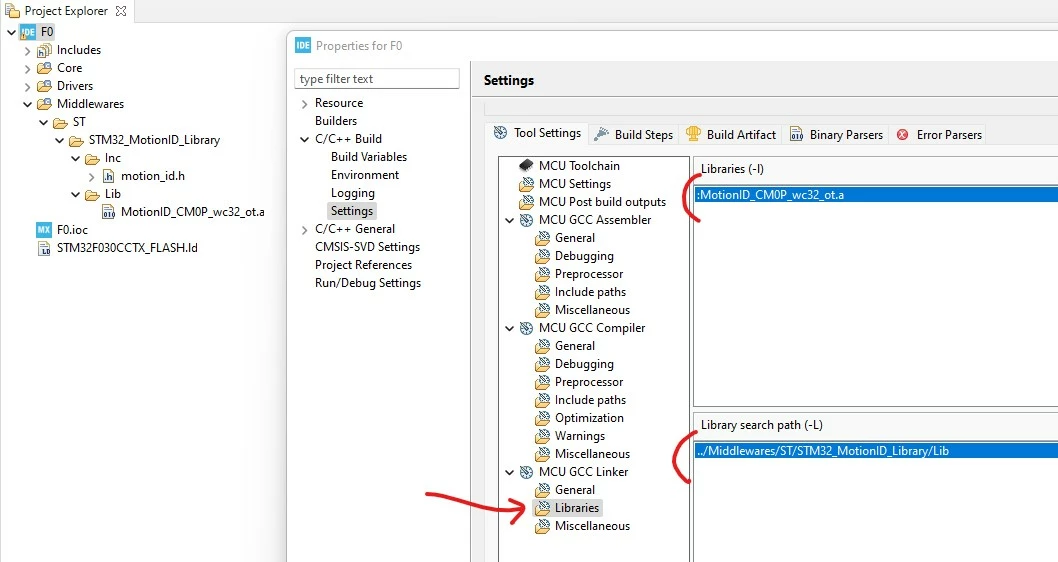Click the MCU GCC Linker tool icon

tap(526, 472)
